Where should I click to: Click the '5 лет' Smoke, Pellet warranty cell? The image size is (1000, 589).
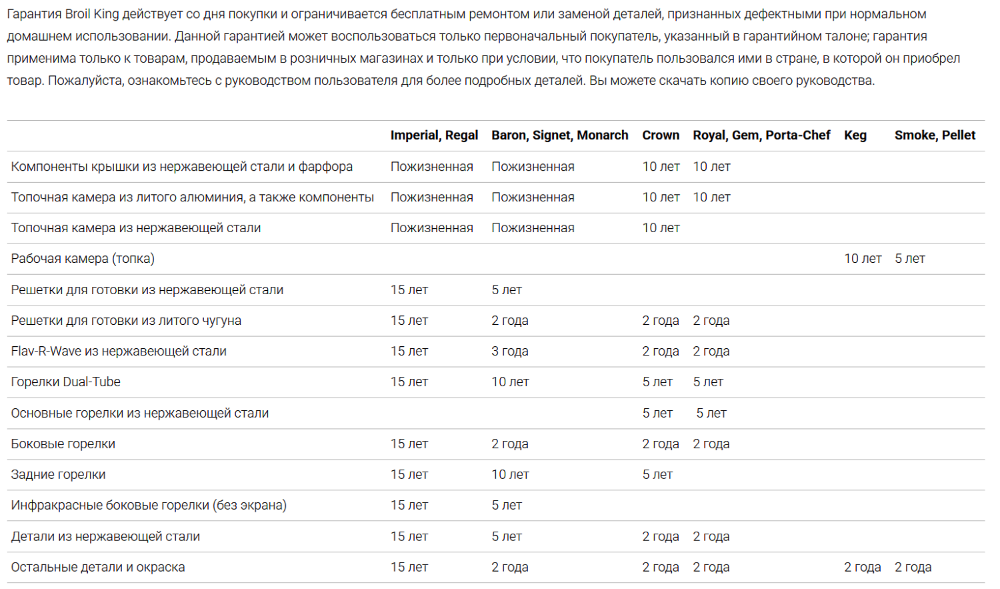910,259
